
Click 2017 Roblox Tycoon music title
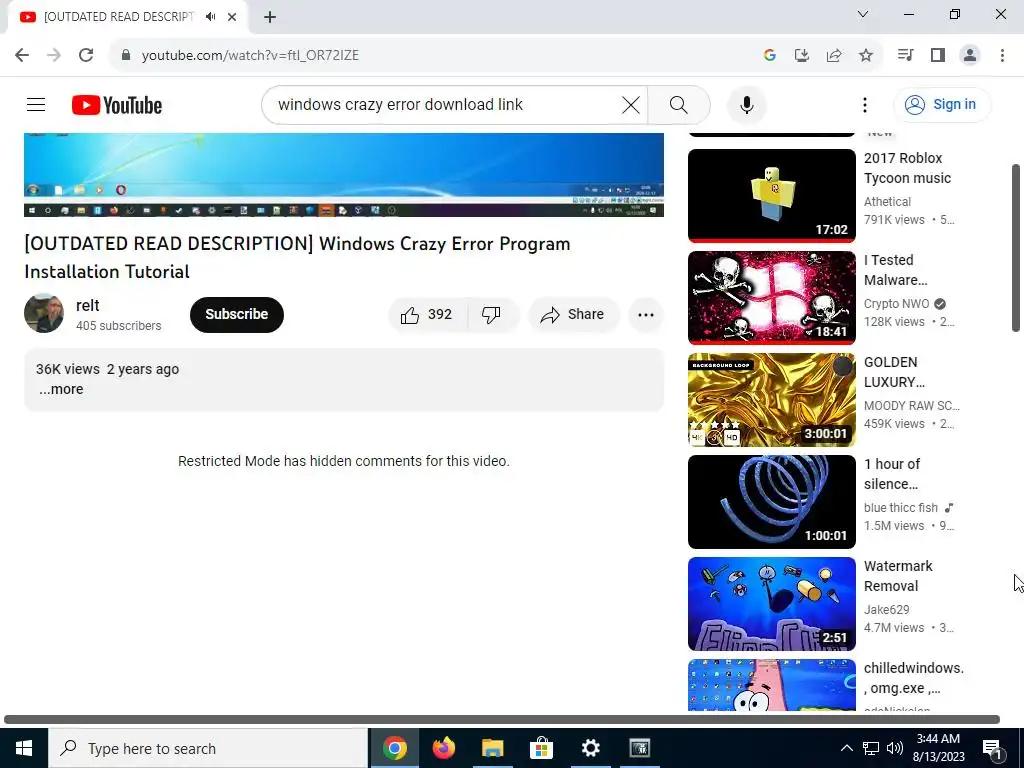(907, 168)
